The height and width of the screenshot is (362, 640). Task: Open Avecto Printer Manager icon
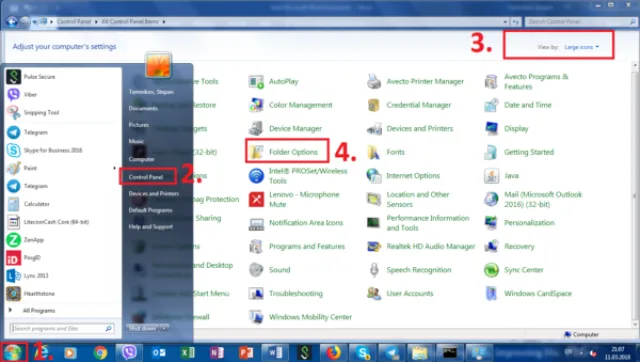[x=374, y=82]
